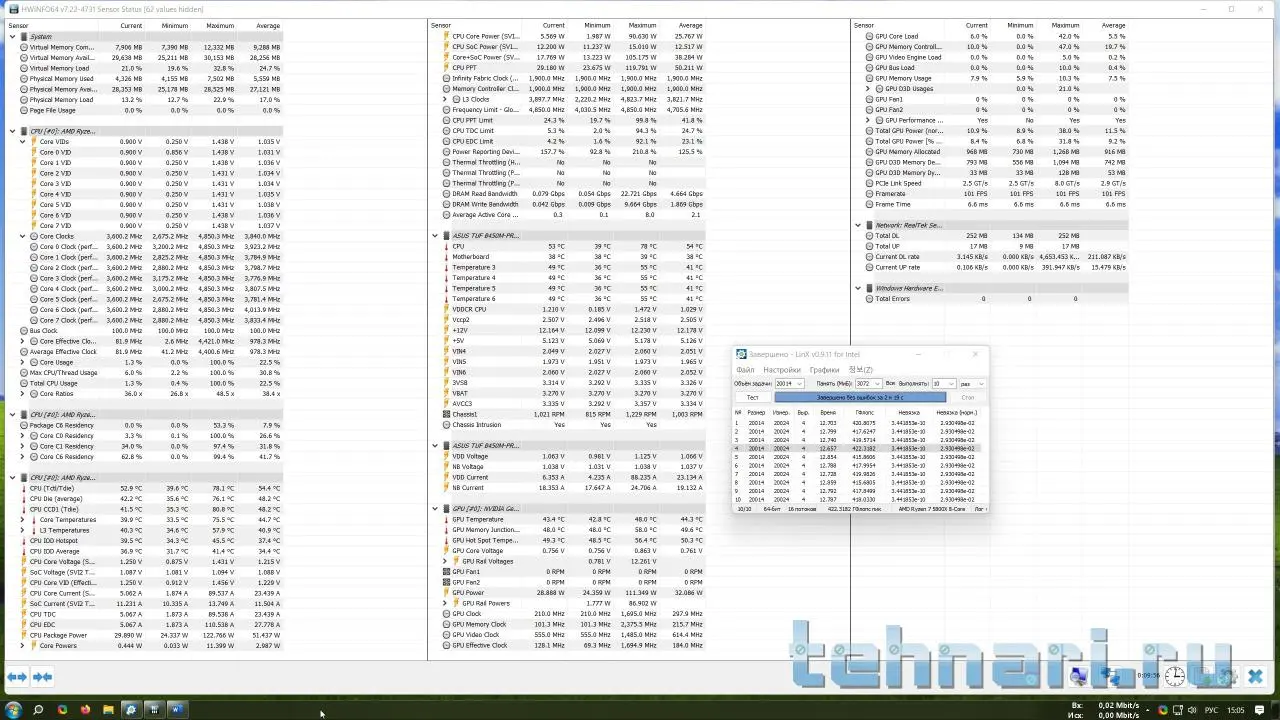
Task: Open Firefox from the taskbar
Action: 85,710
